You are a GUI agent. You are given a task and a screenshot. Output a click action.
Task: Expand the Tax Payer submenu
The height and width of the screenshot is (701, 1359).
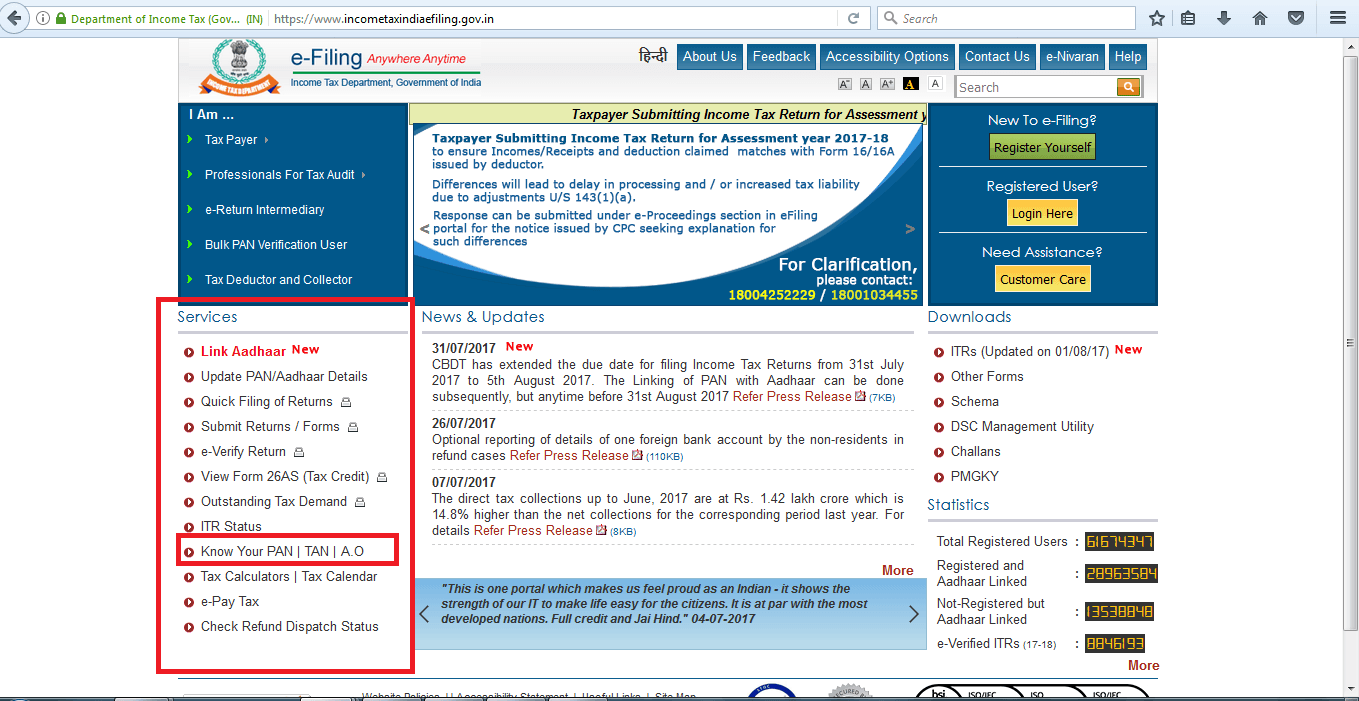point(232,140)
